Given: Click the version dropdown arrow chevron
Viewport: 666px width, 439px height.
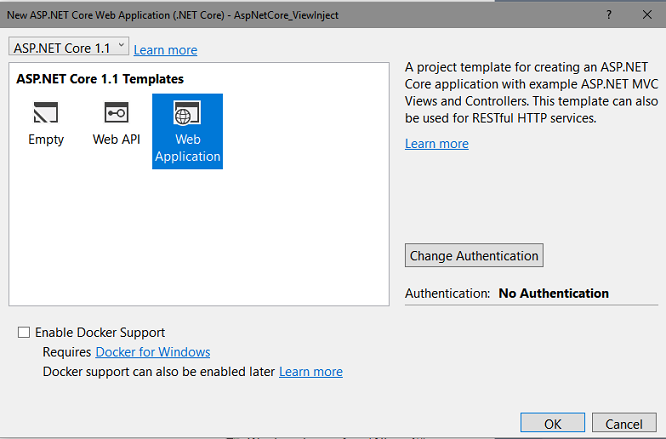Looking at the screenshot, I should pyautogui.click(x=121, y=45).
